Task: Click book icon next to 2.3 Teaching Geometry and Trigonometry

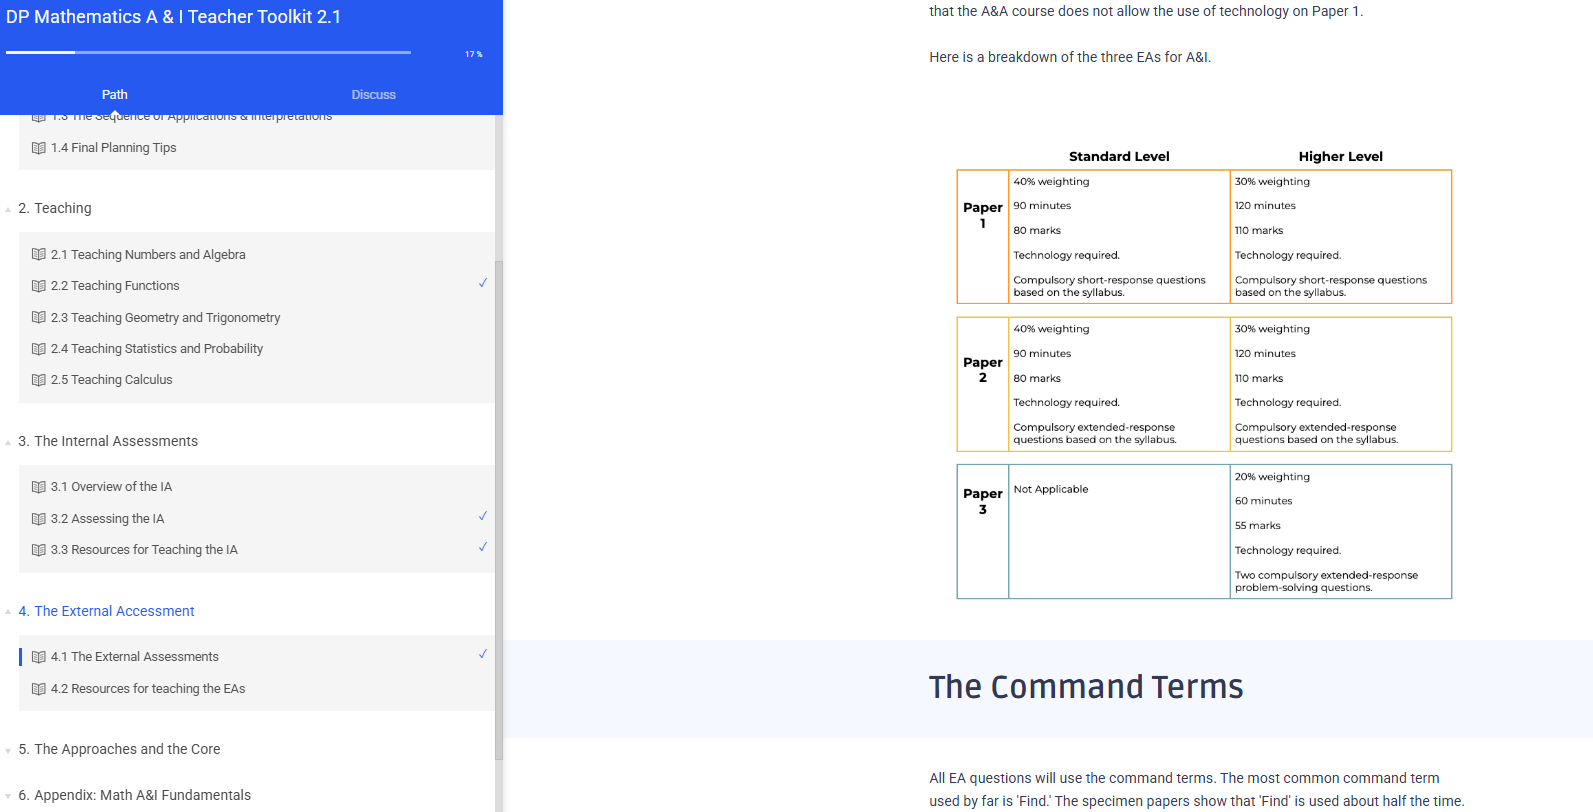Action: tap(38, 318)
